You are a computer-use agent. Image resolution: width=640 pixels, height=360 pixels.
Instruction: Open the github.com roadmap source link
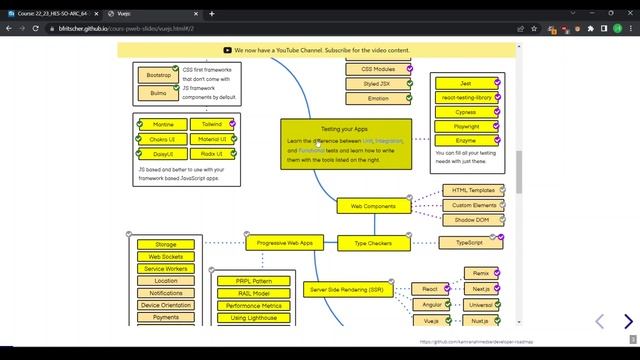click(x=476, y=342)
